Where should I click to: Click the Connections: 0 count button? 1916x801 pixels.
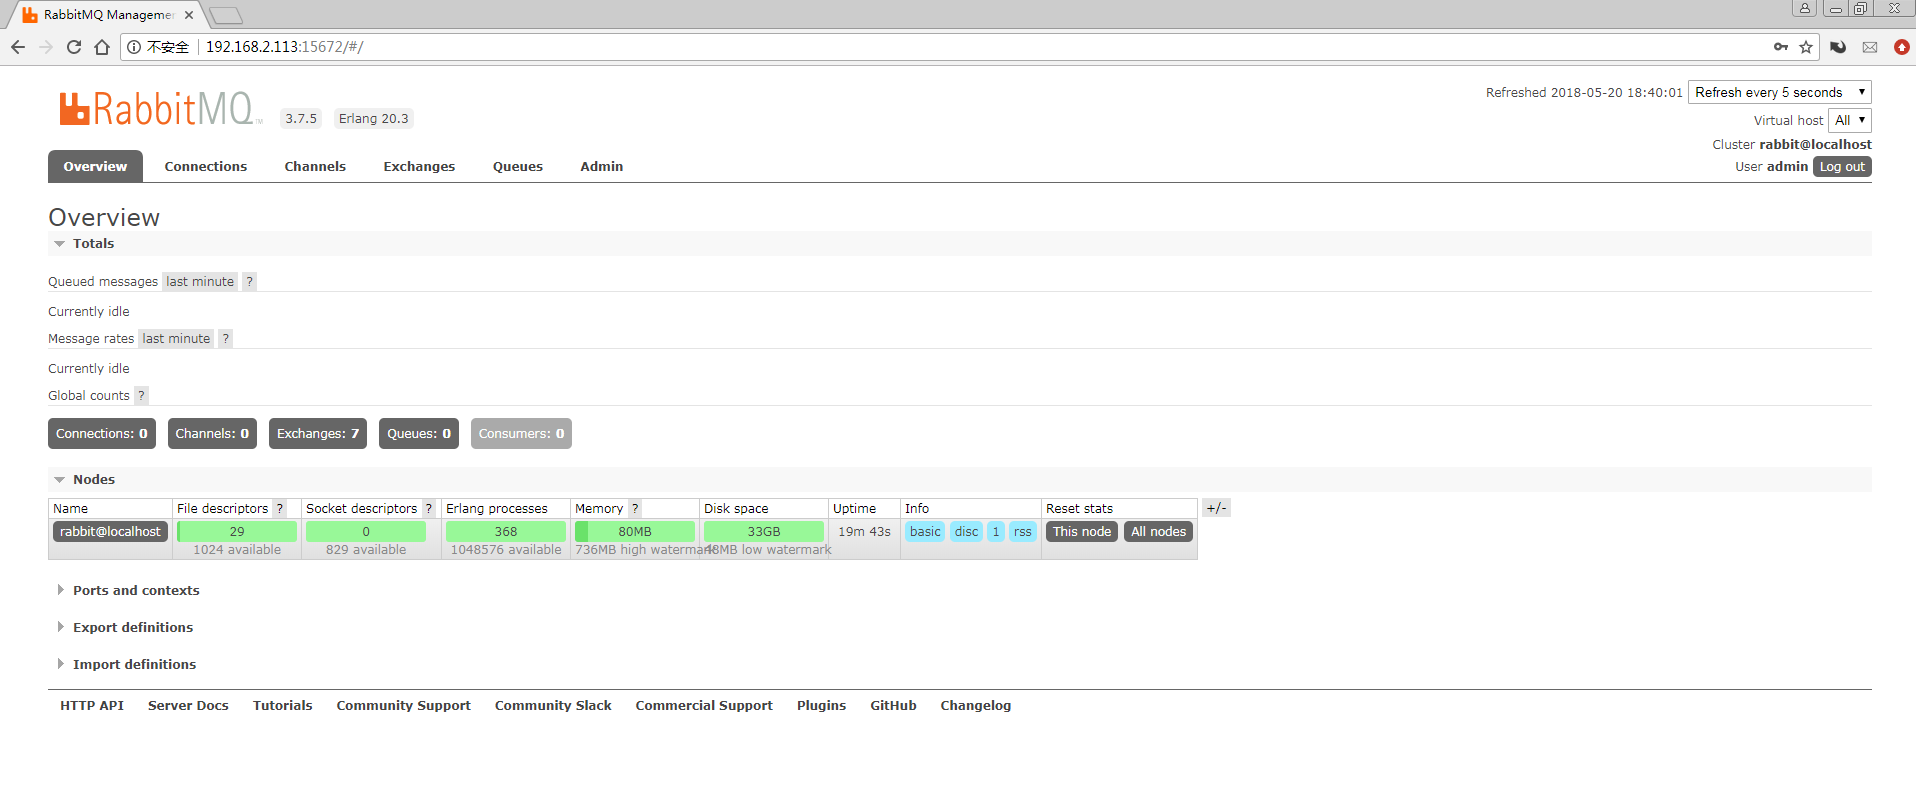click(x=102, y=434)
